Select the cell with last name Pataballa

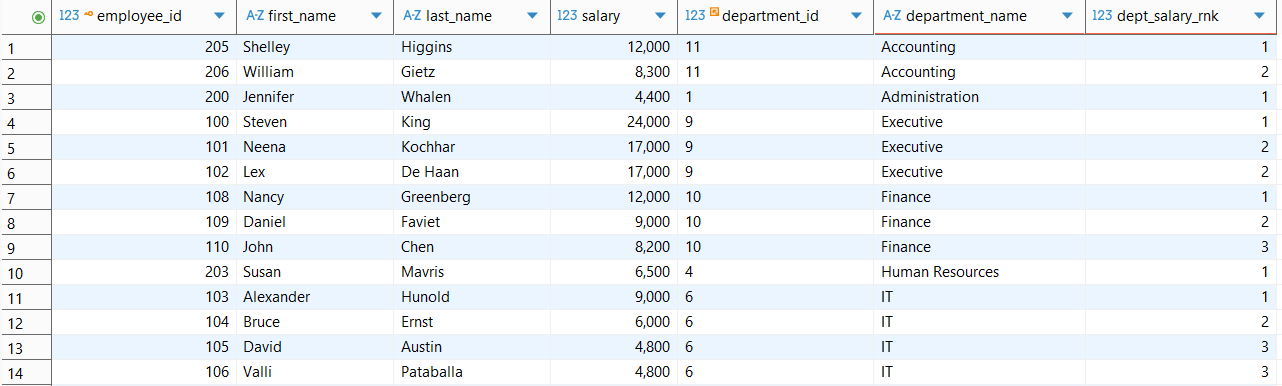click(x=471, y=372)
